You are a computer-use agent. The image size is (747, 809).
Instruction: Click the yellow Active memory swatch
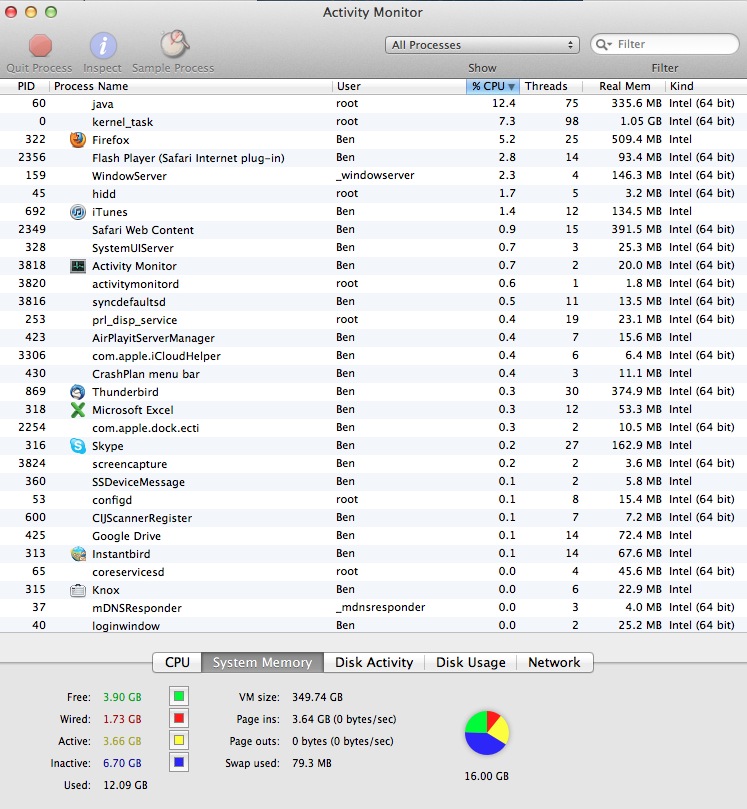pyautogui.click(x=179, y=740)
